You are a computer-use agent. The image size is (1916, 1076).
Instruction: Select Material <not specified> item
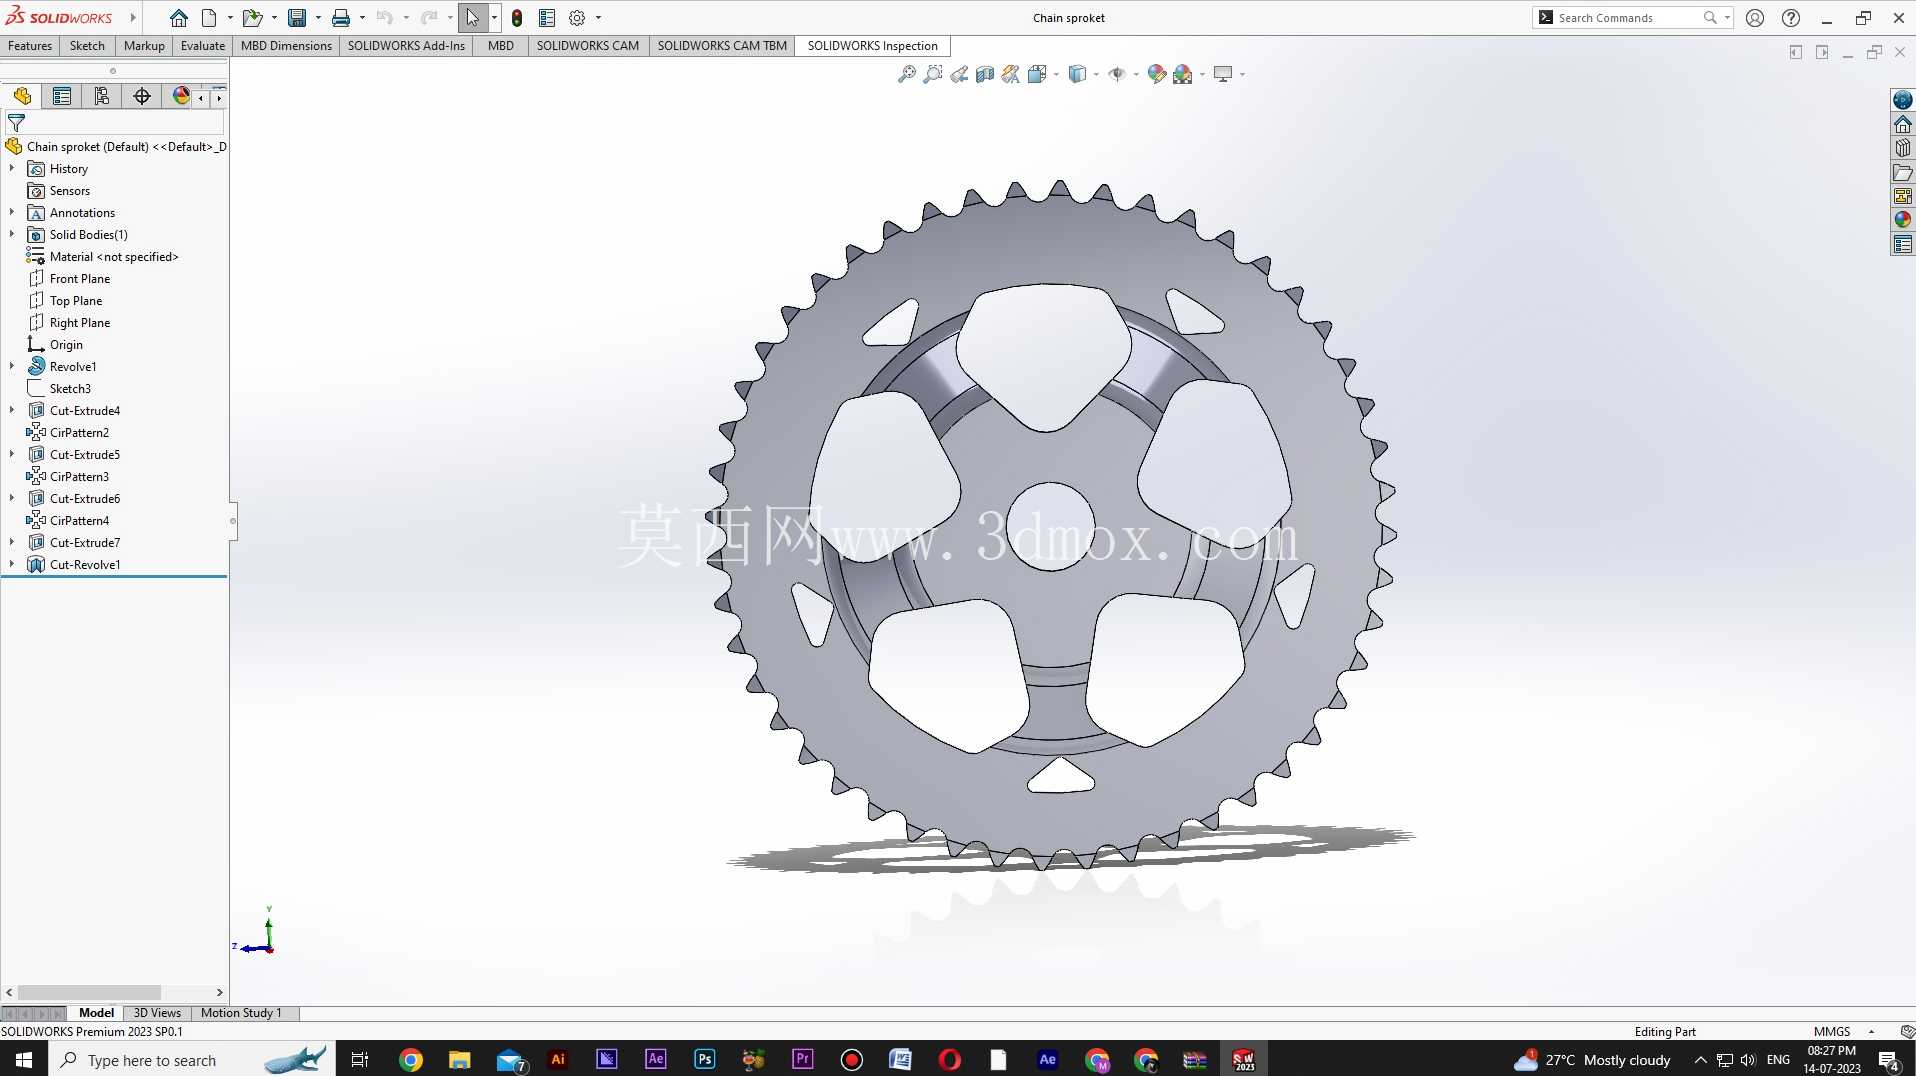pos(114,257)
